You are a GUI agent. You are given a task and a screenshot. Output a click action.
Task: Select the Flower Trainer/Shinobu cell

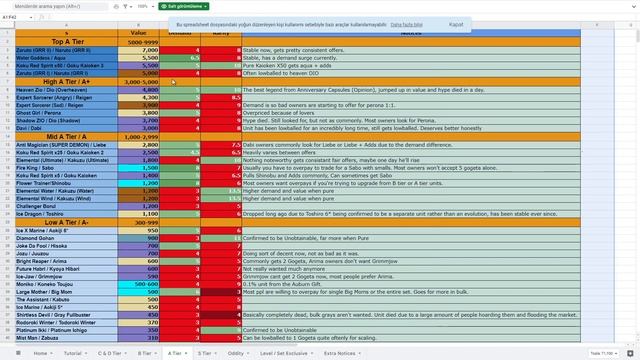click(67, 183)
